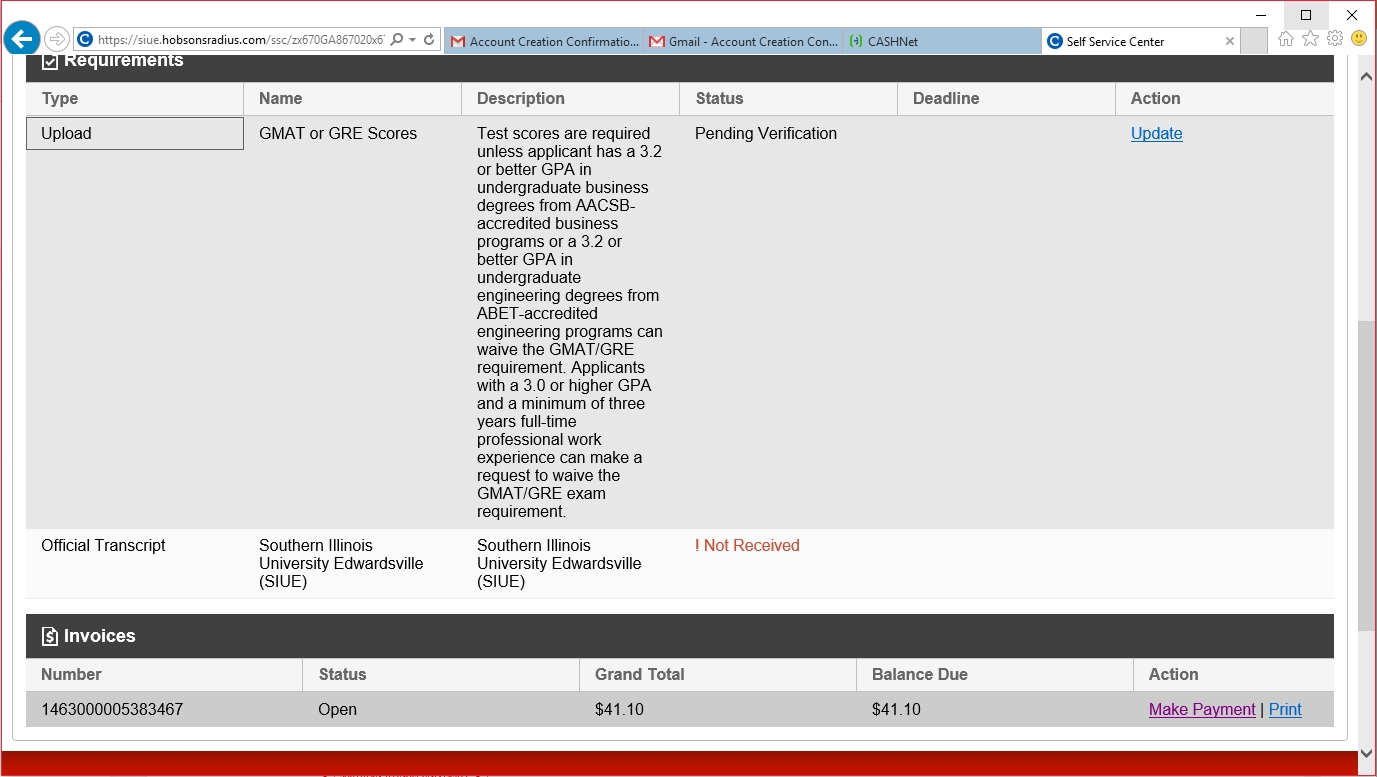Click the Upload type button
The height and width of the screenshot is (777, 1377).
(135, 134)
